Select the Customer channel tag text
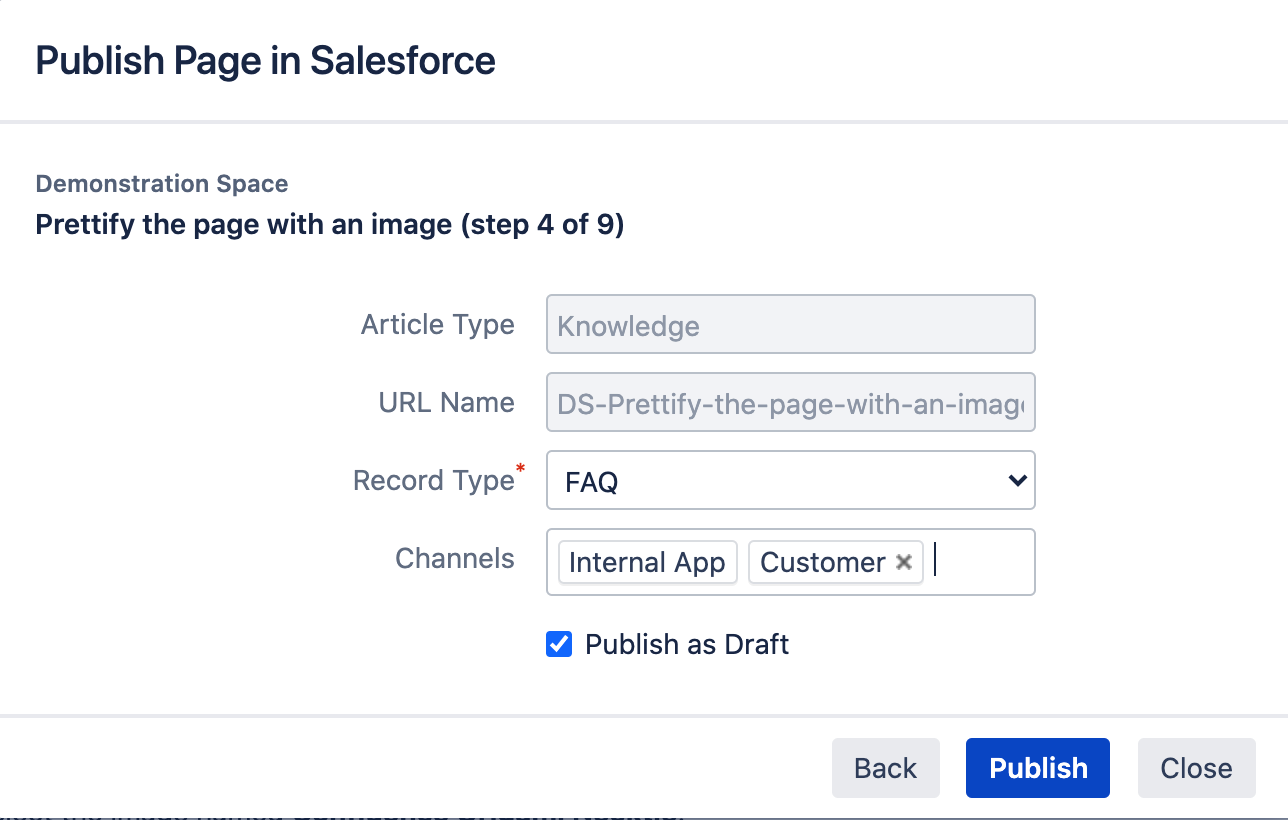This screenshot has height=820, width=1288. tap(822, 563)
